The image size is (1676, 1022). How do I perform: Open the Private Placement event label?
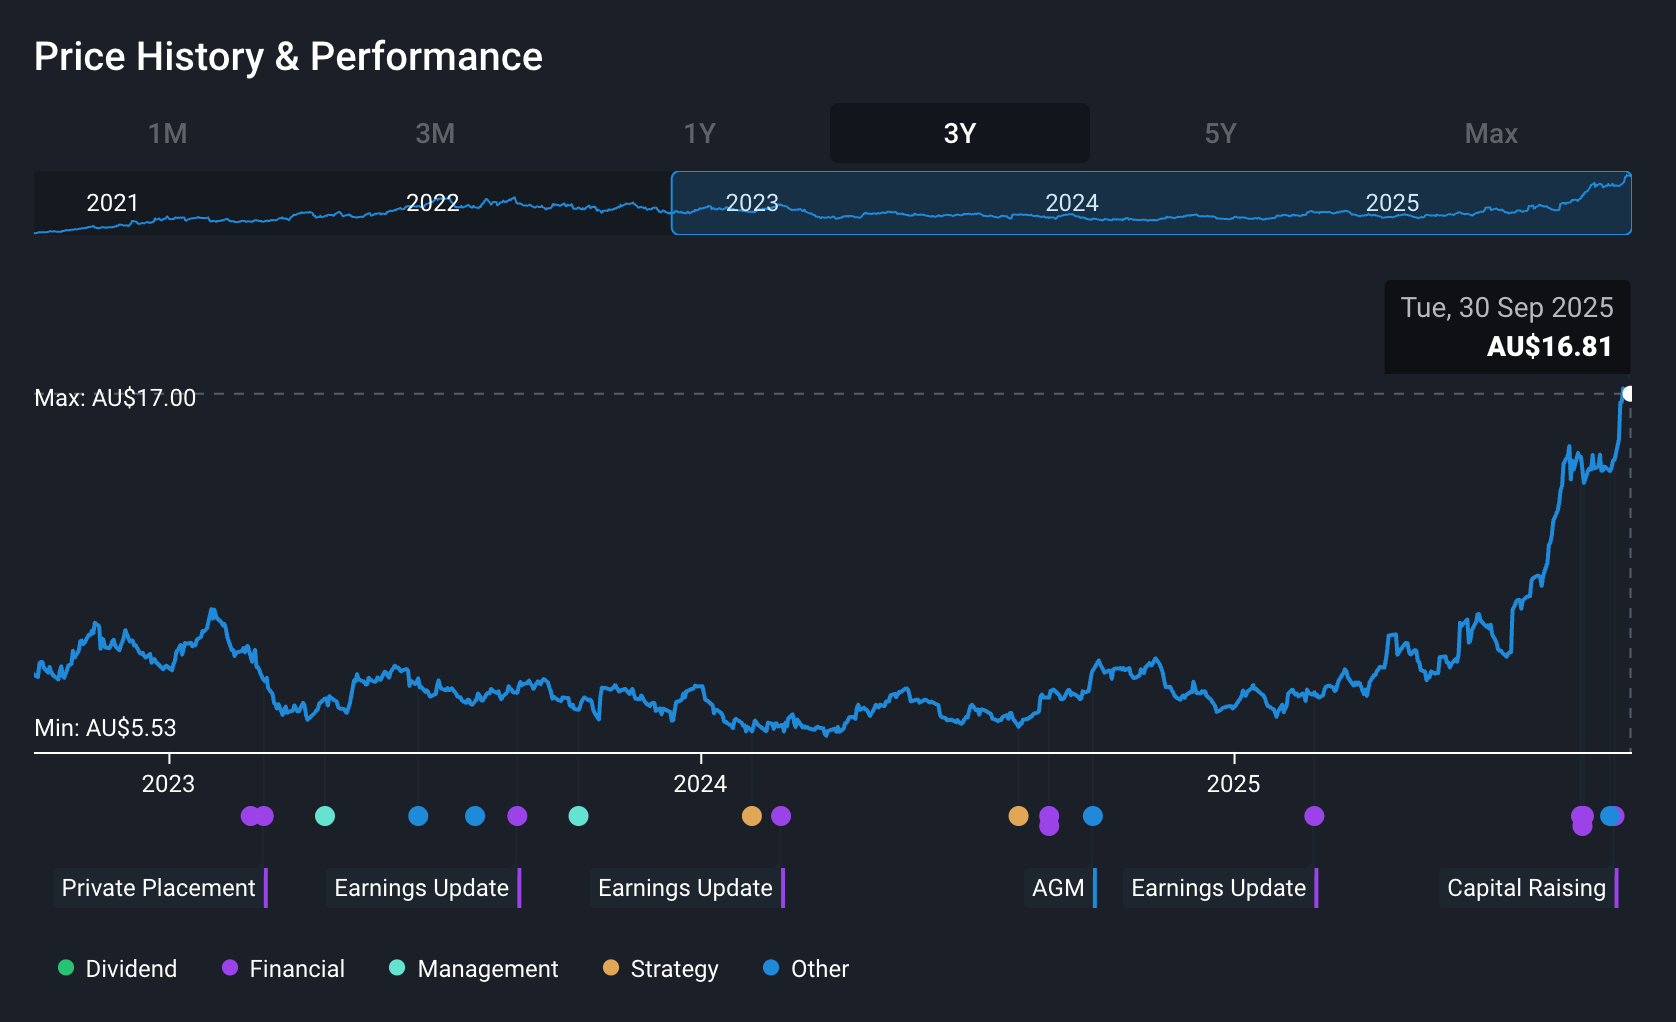[x=159, y=888]
